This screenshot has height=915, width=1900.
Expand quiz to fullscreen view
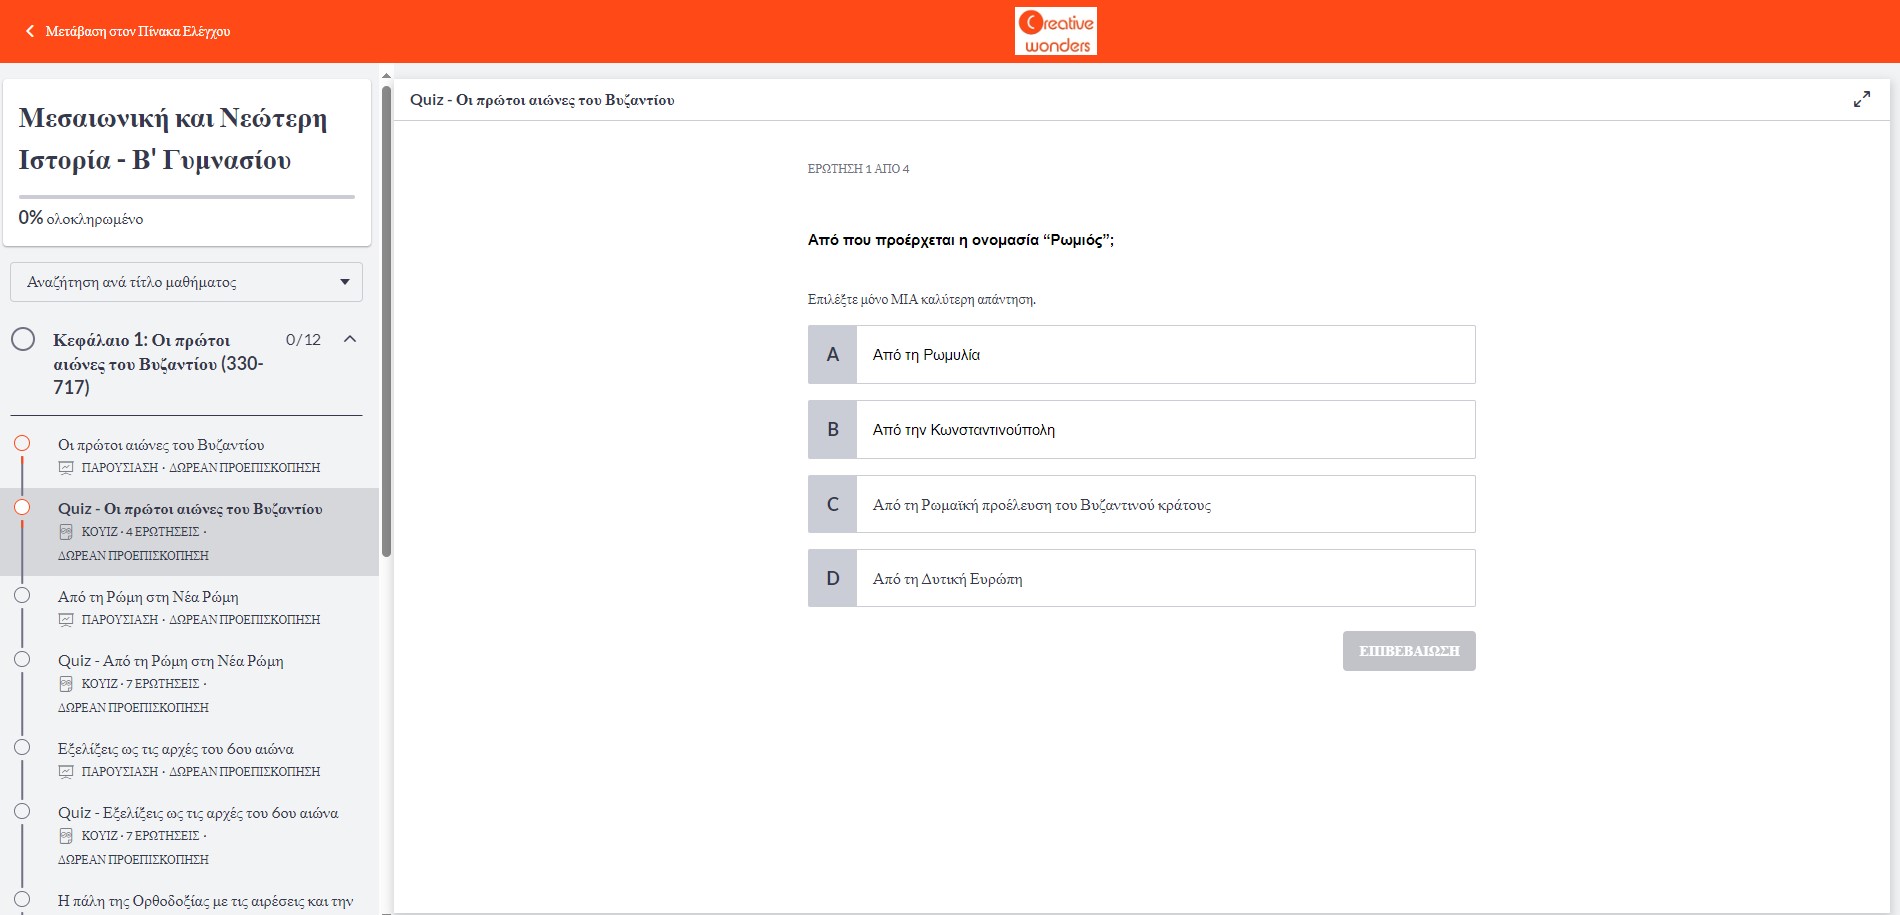(x=1861, y=100)
